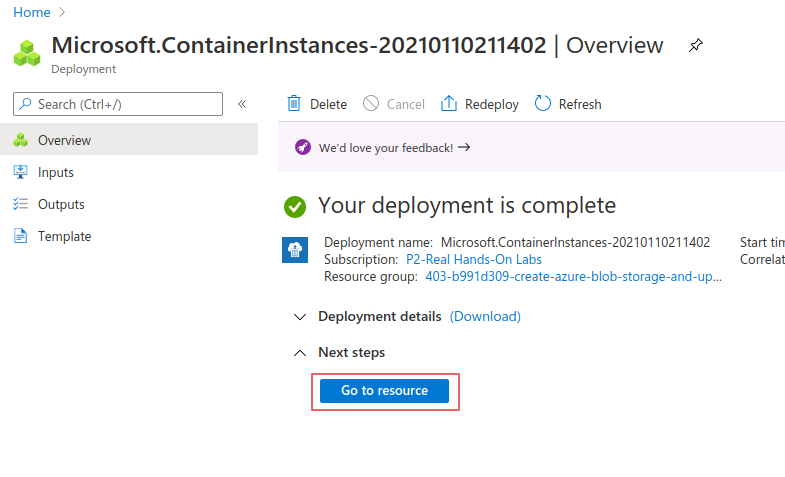Click the Refresh toolbar label
Screen dimensions: 785x477
tap(580, 104)
